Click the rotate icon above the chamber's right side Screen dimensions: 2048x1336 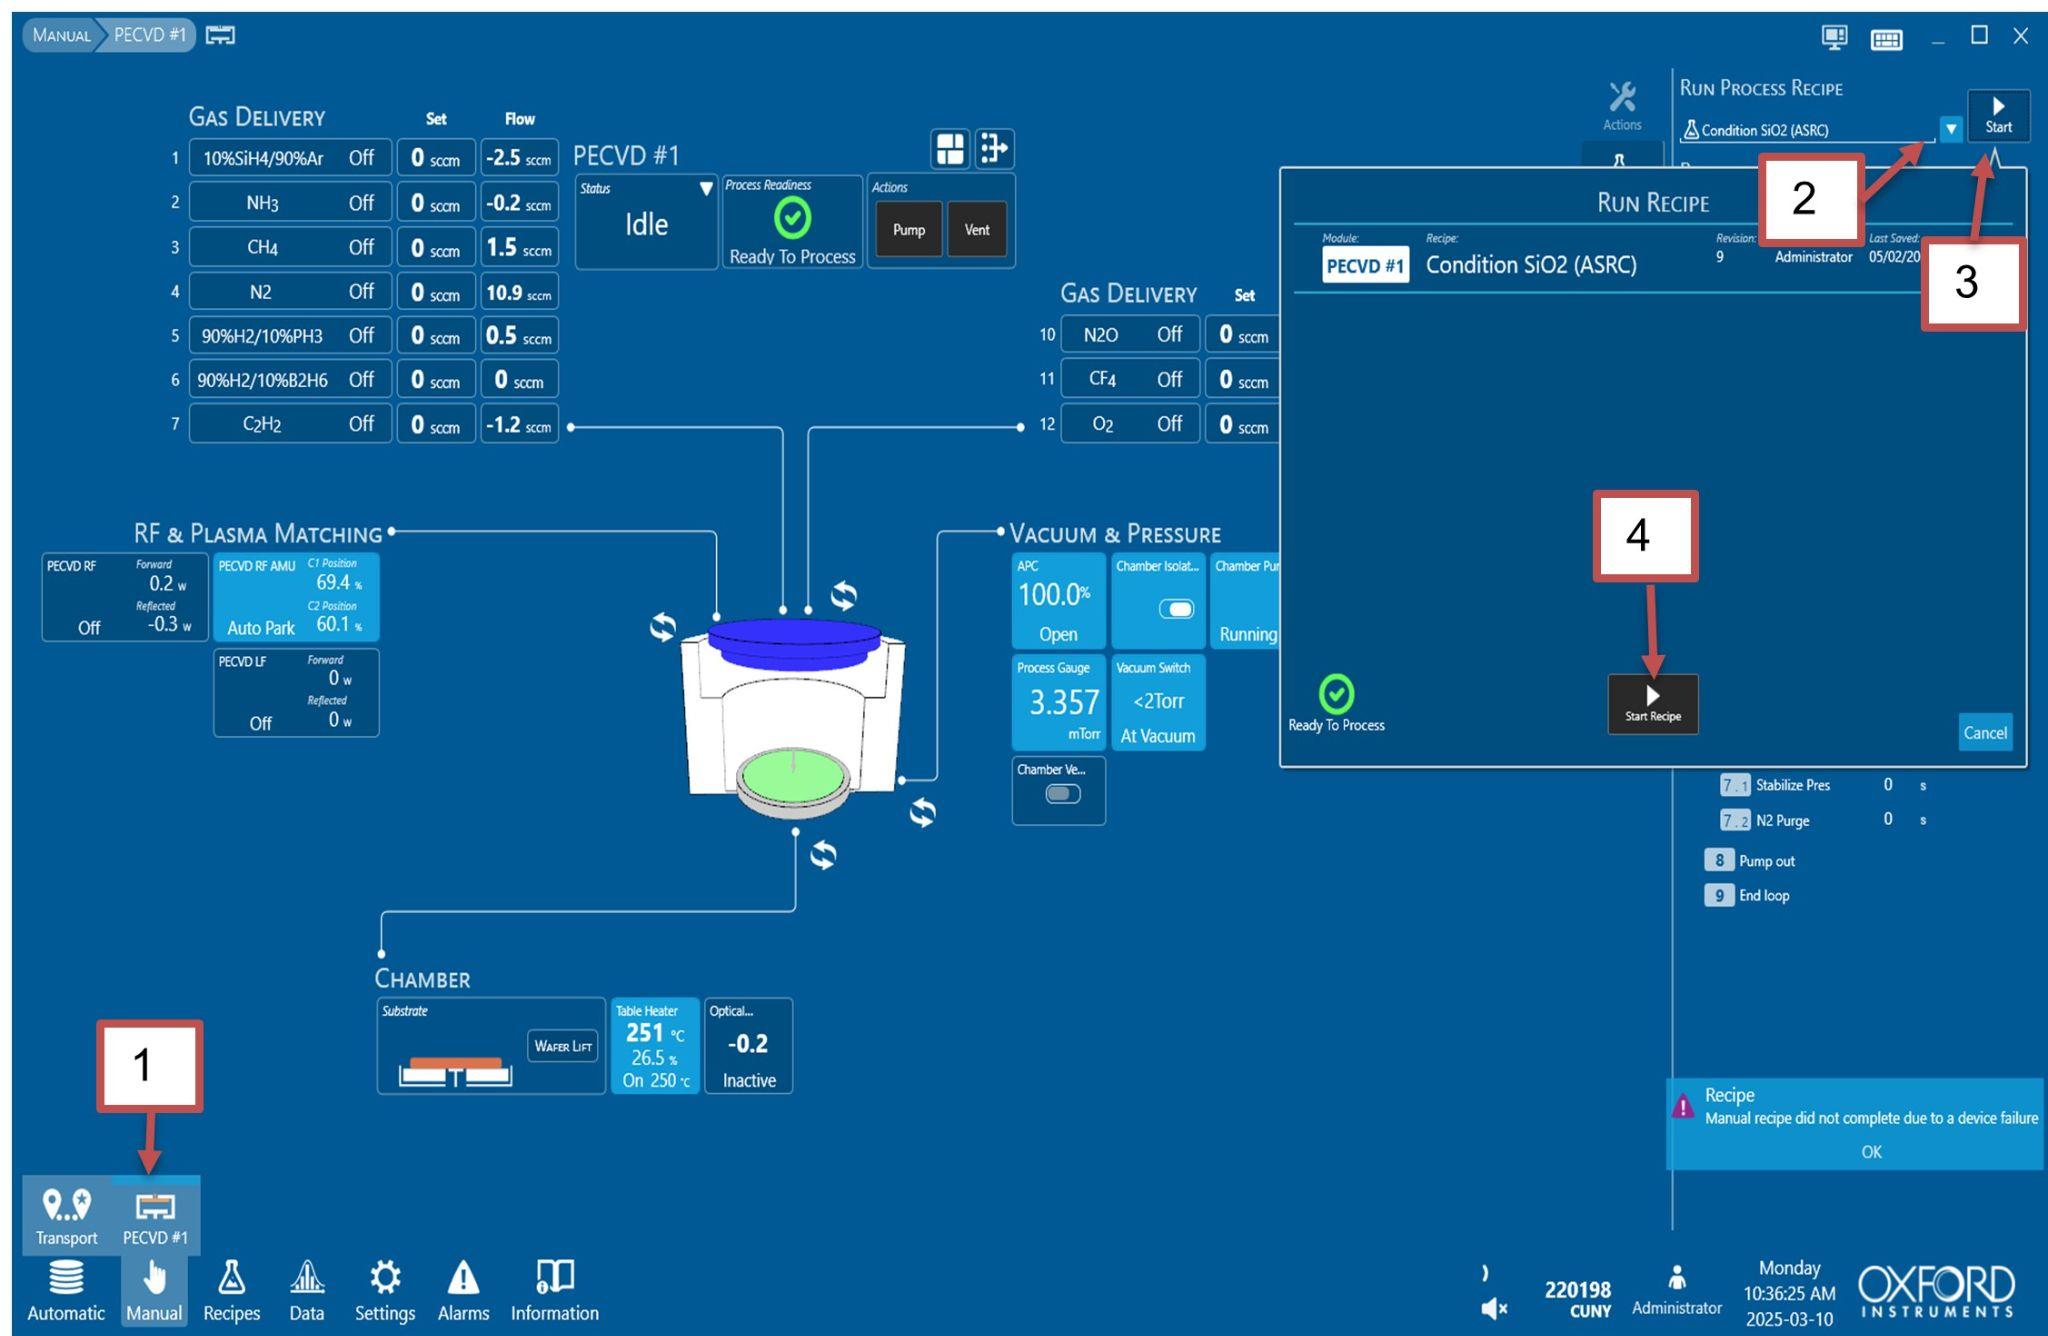[843, 596]
